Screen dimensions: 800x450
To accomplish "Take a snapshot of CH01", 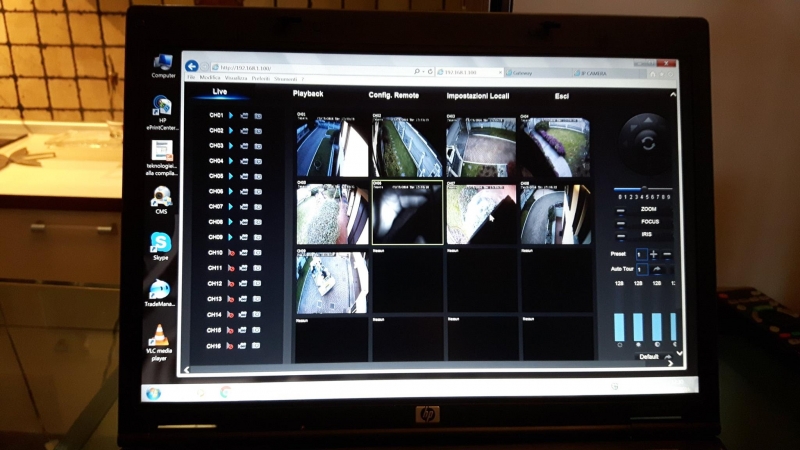I will [x=258, y=116].
